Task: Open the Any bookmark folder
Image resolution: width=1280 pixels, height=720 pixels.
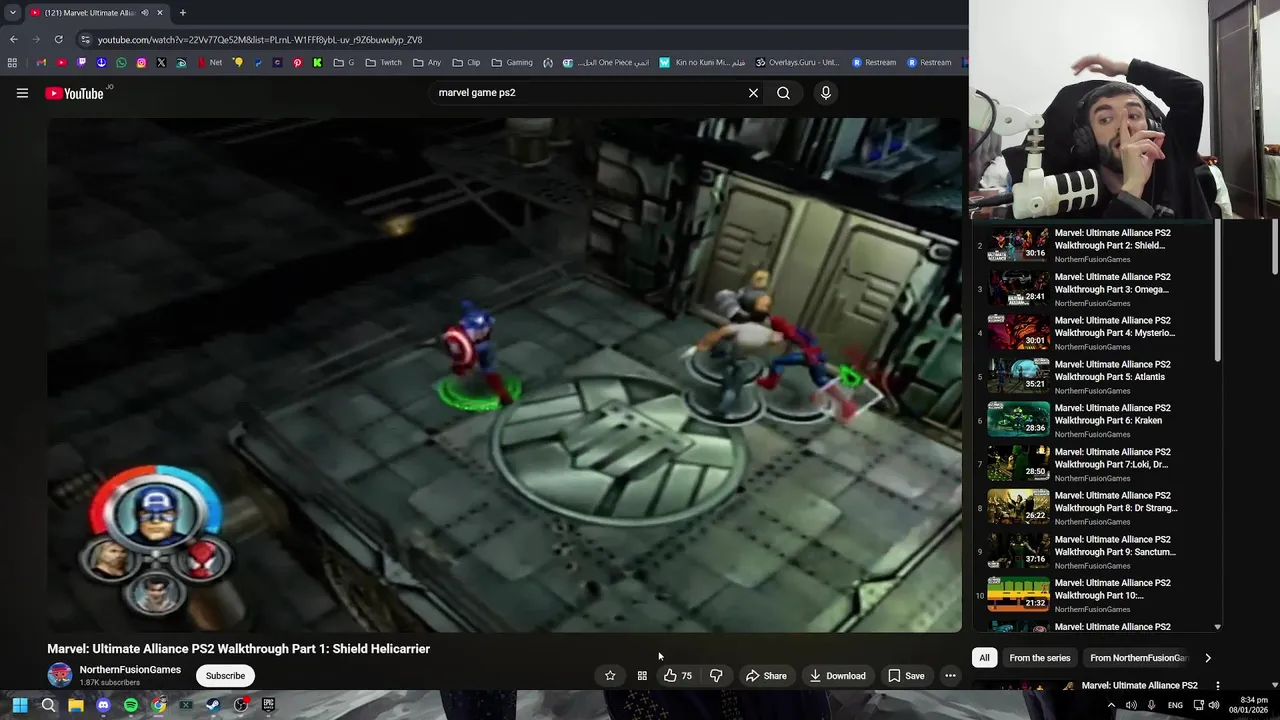Action: pos(426,63)
